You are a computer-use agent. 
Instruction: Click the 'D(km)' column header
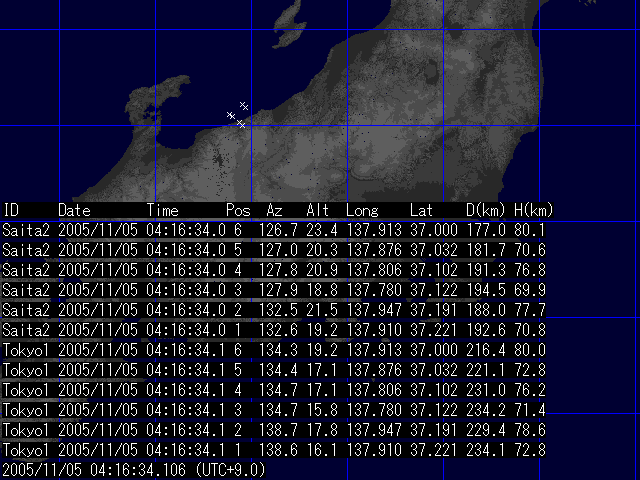coord(485,211)
